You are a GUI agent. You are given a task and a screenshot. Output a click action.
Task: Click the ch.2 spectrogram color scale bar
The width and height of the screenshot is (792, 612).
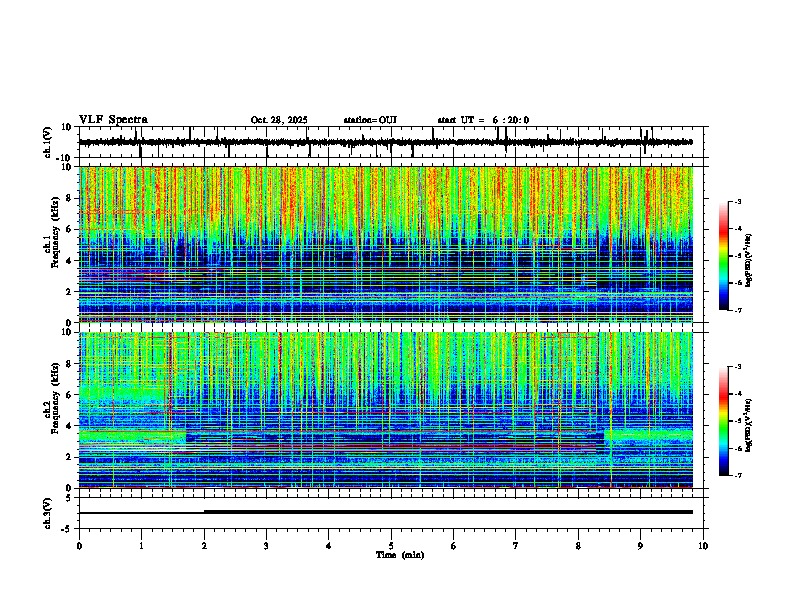point(723,421)
